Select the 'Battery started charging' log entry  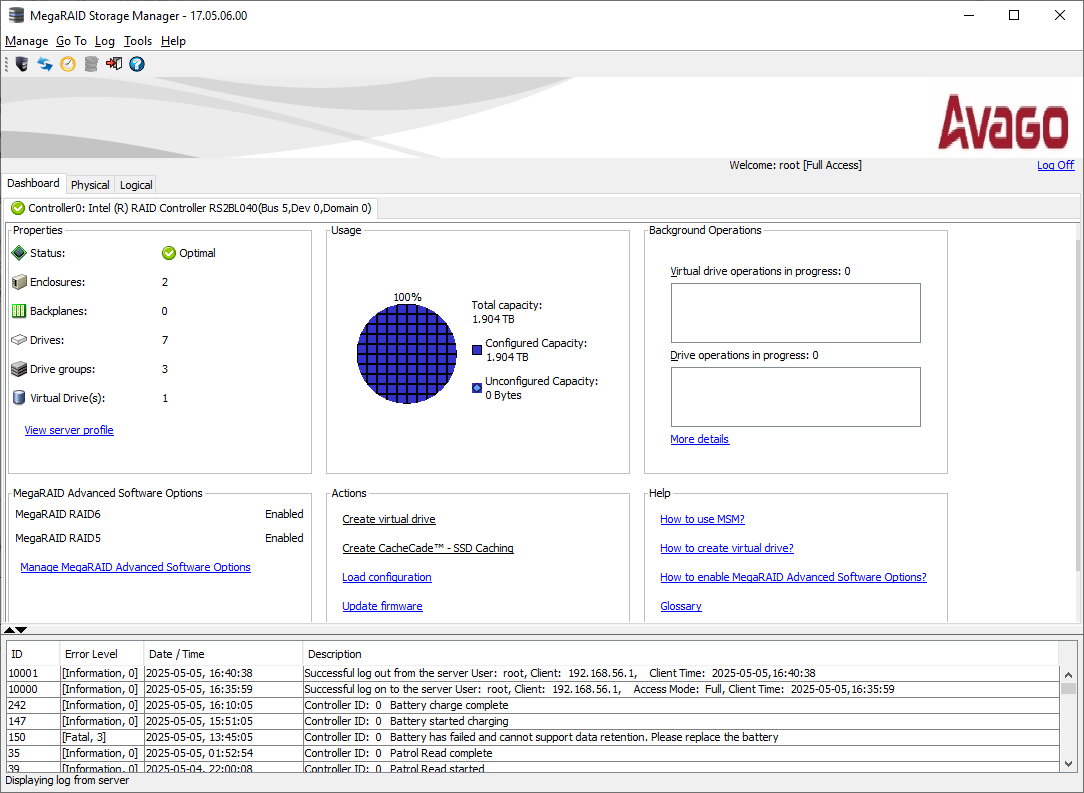[533, 721]
